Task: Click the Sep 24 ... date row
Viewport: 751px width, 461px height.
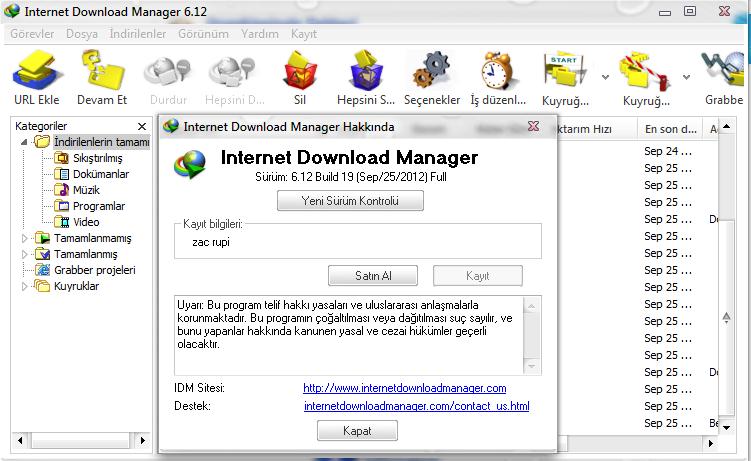Action: click(668, 151)
